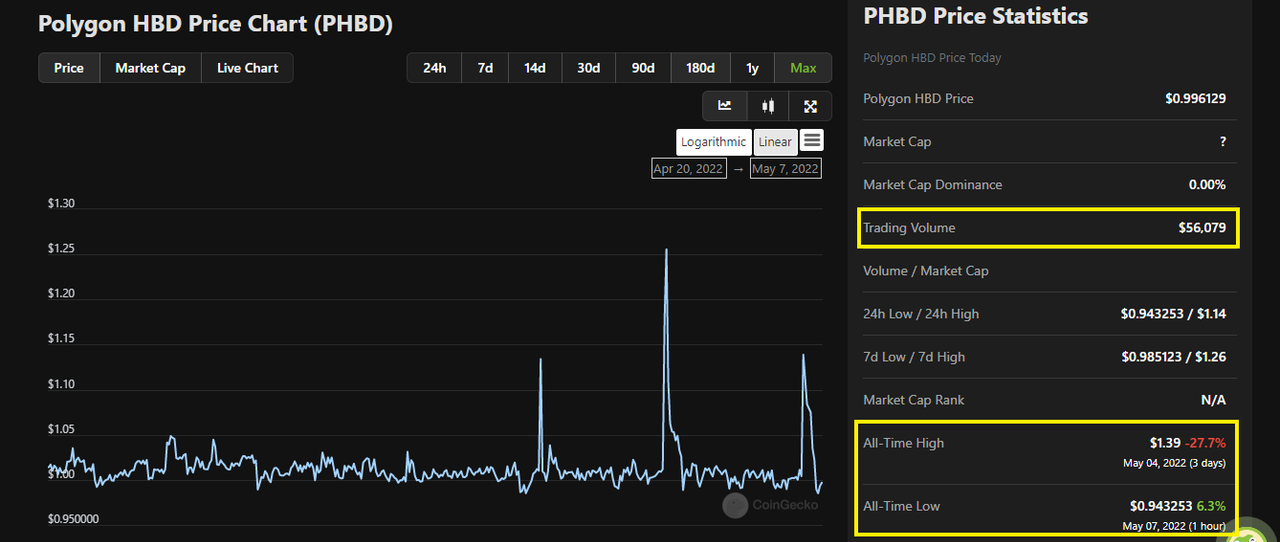Edit end date May 7, 2022
This screenshot has width=1280, height=542.
pyautogui.click(x=786, y=169)
